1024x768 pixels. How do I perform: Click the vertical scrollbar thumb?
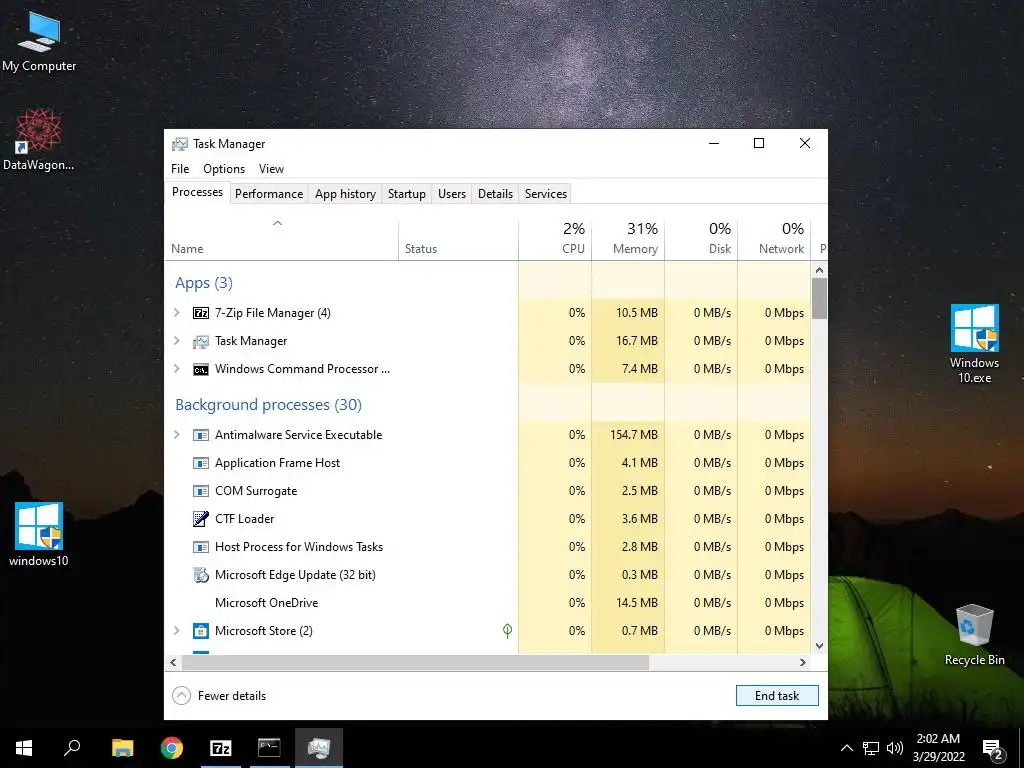(820, 298)
